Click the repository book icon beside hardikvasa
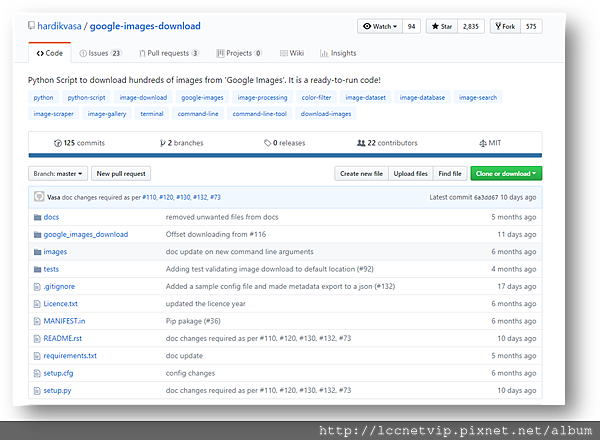This screenshot has width=600, height=440. coord(31,26)
